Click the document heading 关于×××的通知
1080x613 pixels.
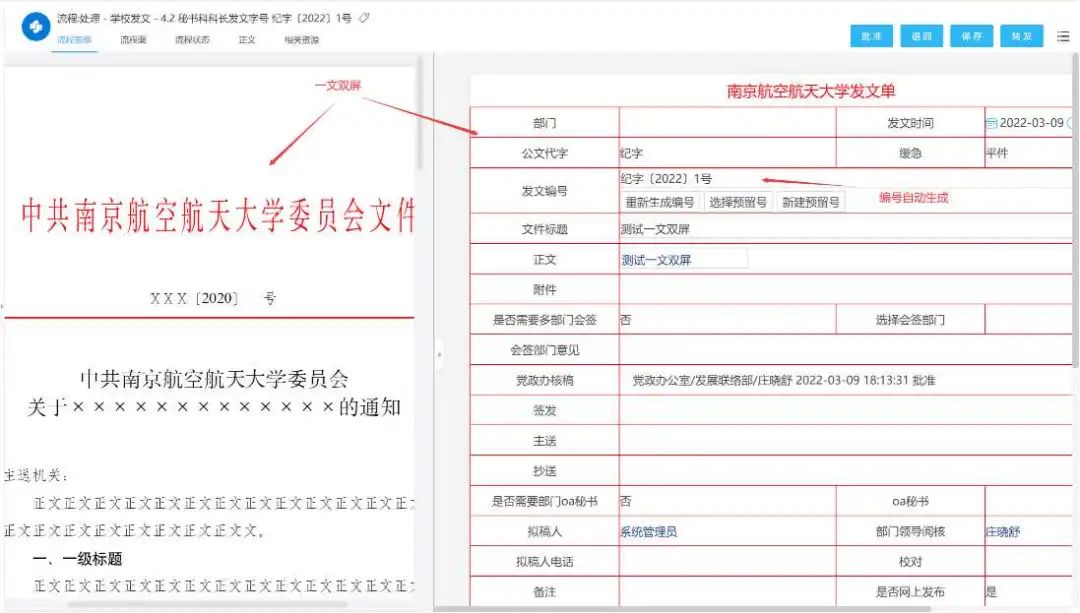point(214,407)
